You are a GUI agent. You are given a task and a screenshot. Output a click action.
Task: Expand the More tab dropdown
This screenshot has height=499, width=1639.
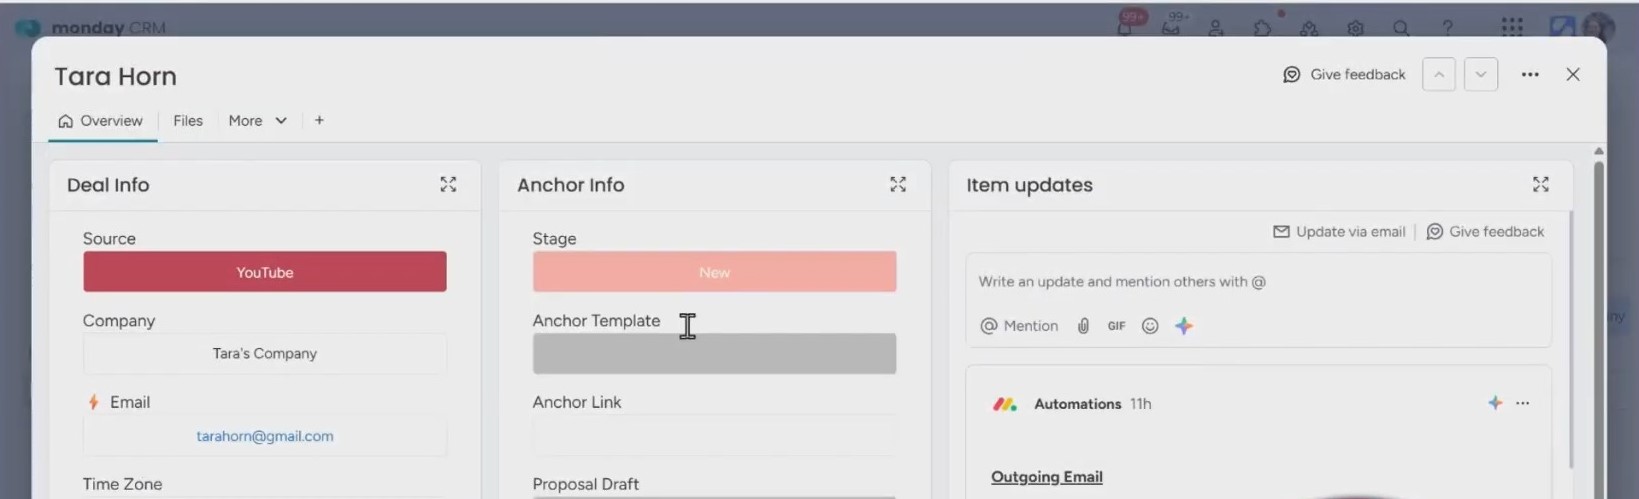point(257,120)
